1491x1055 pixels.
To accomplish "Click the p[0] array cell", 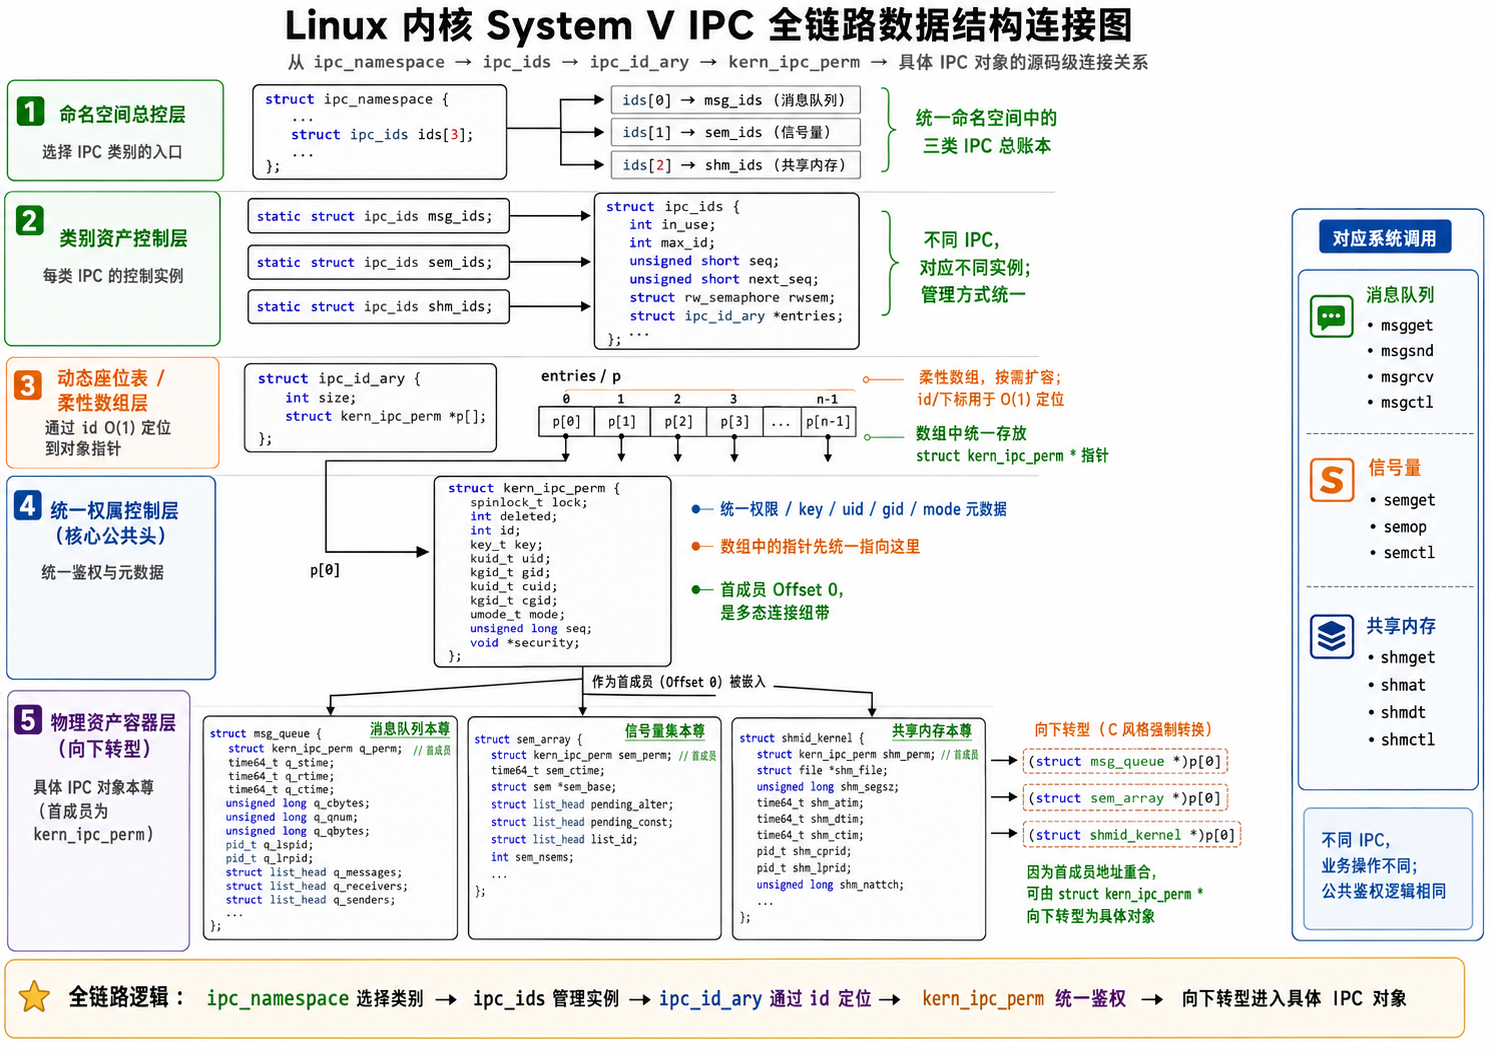I will tap(566, 422).
